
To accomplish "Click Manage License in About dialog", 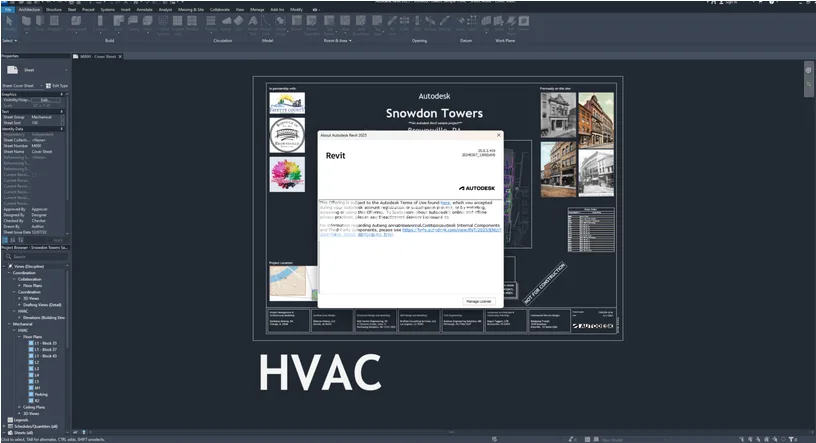I will 479,301.
